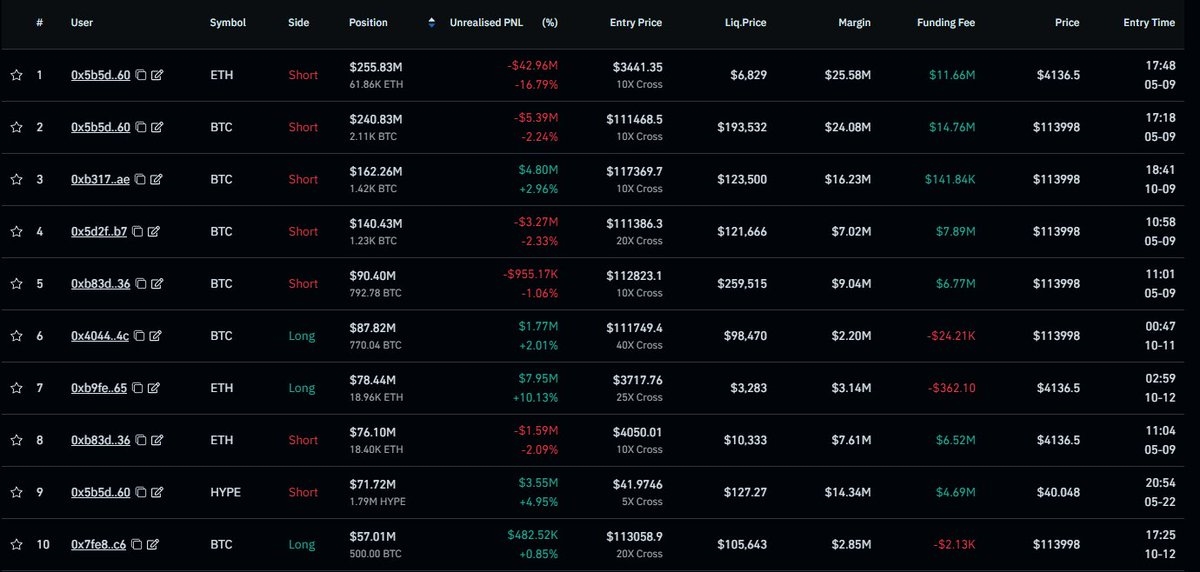
Task: Toggle star on row 10 BTC long
Action: [x=16, y=544]
